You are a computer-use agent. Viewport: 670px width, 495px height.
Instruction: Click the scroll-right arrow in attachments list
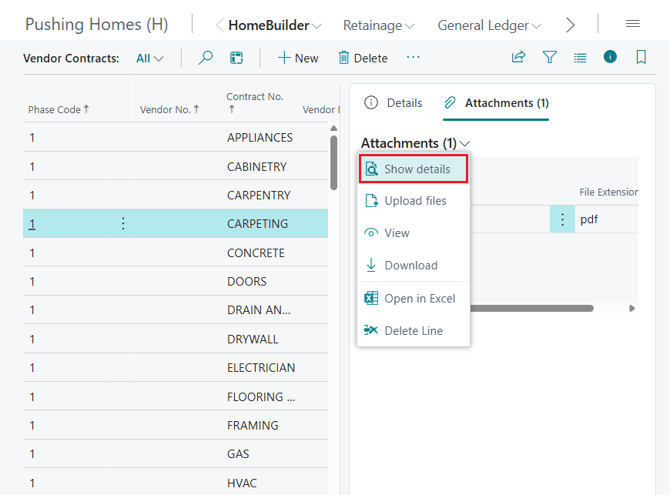(x=632, y=308)
